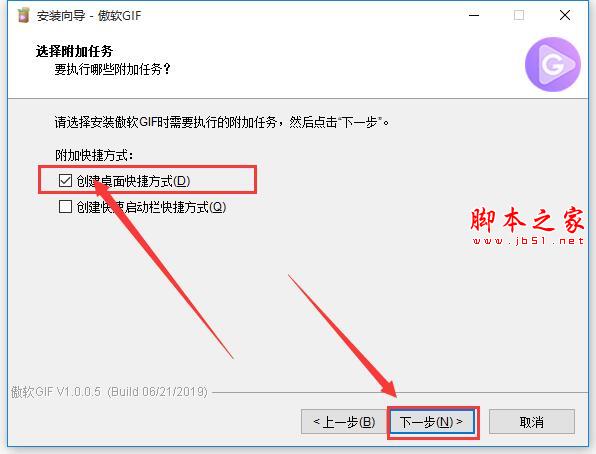596x454 pixels.
Task: Click the instruction text mentioning 下一步
Action: pos(222,122)
